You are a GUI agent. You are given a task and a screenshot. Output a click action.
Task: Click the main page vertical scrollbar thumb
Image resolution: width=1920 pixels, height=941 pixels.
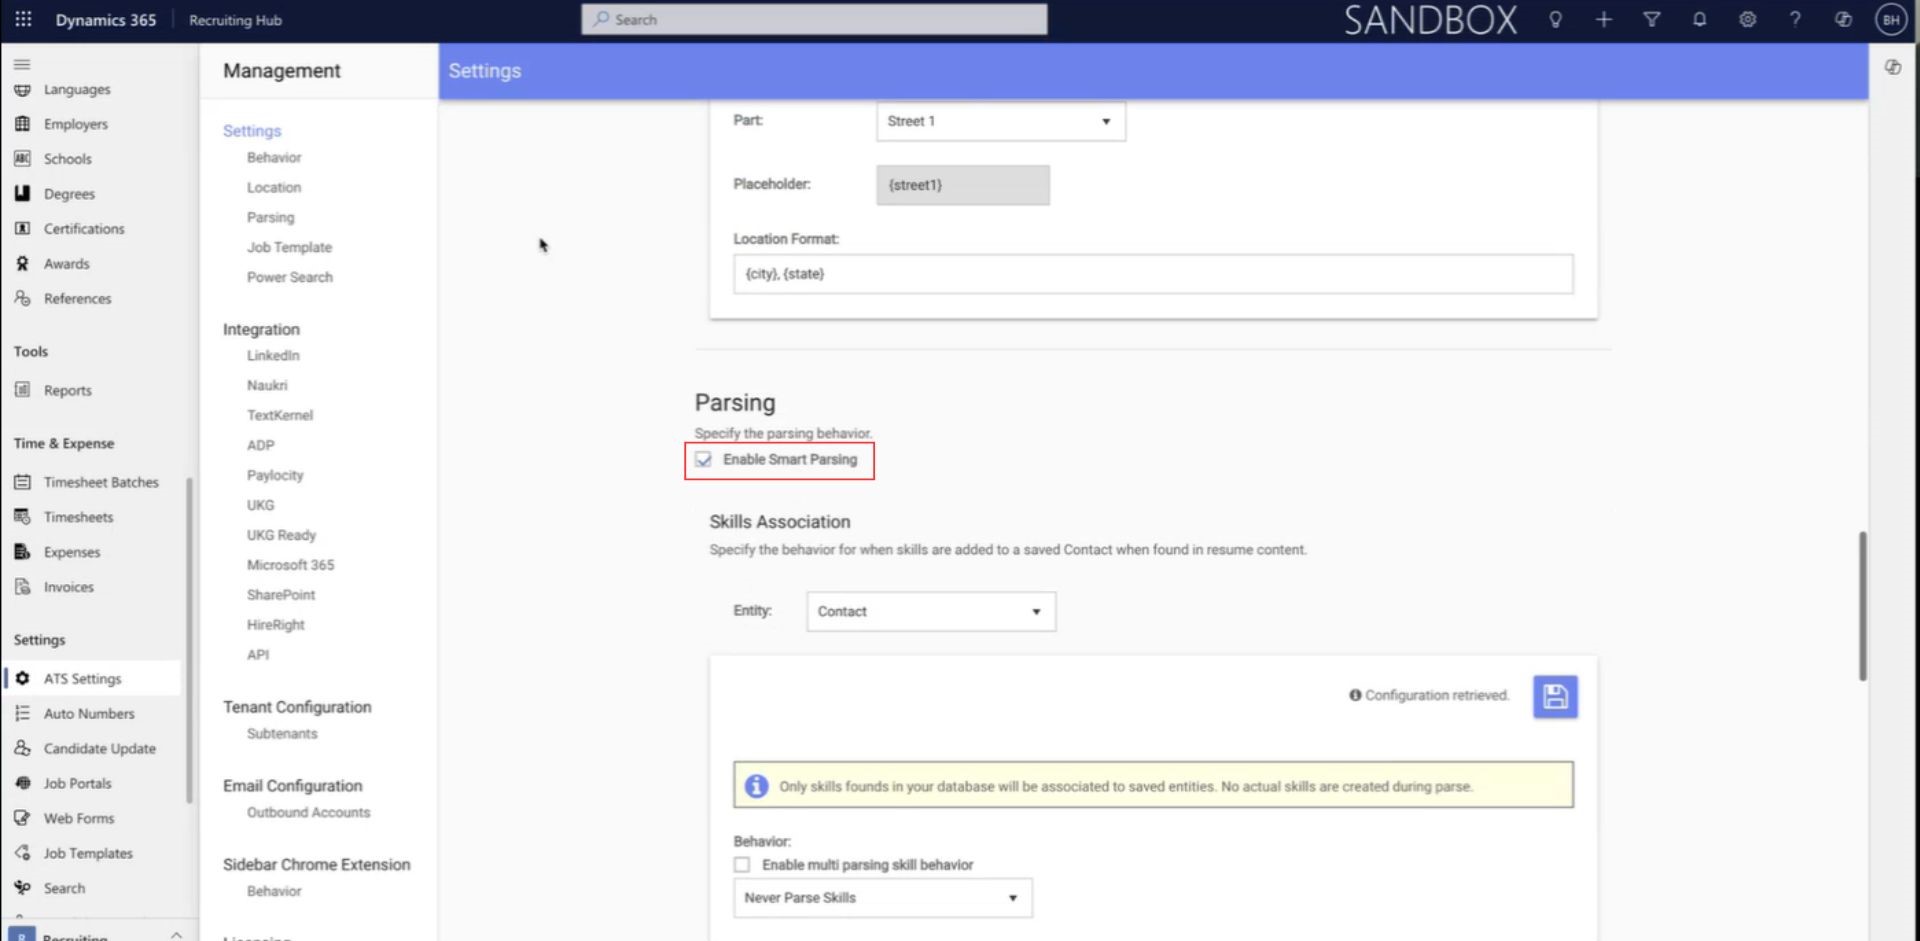(1863, 606)
